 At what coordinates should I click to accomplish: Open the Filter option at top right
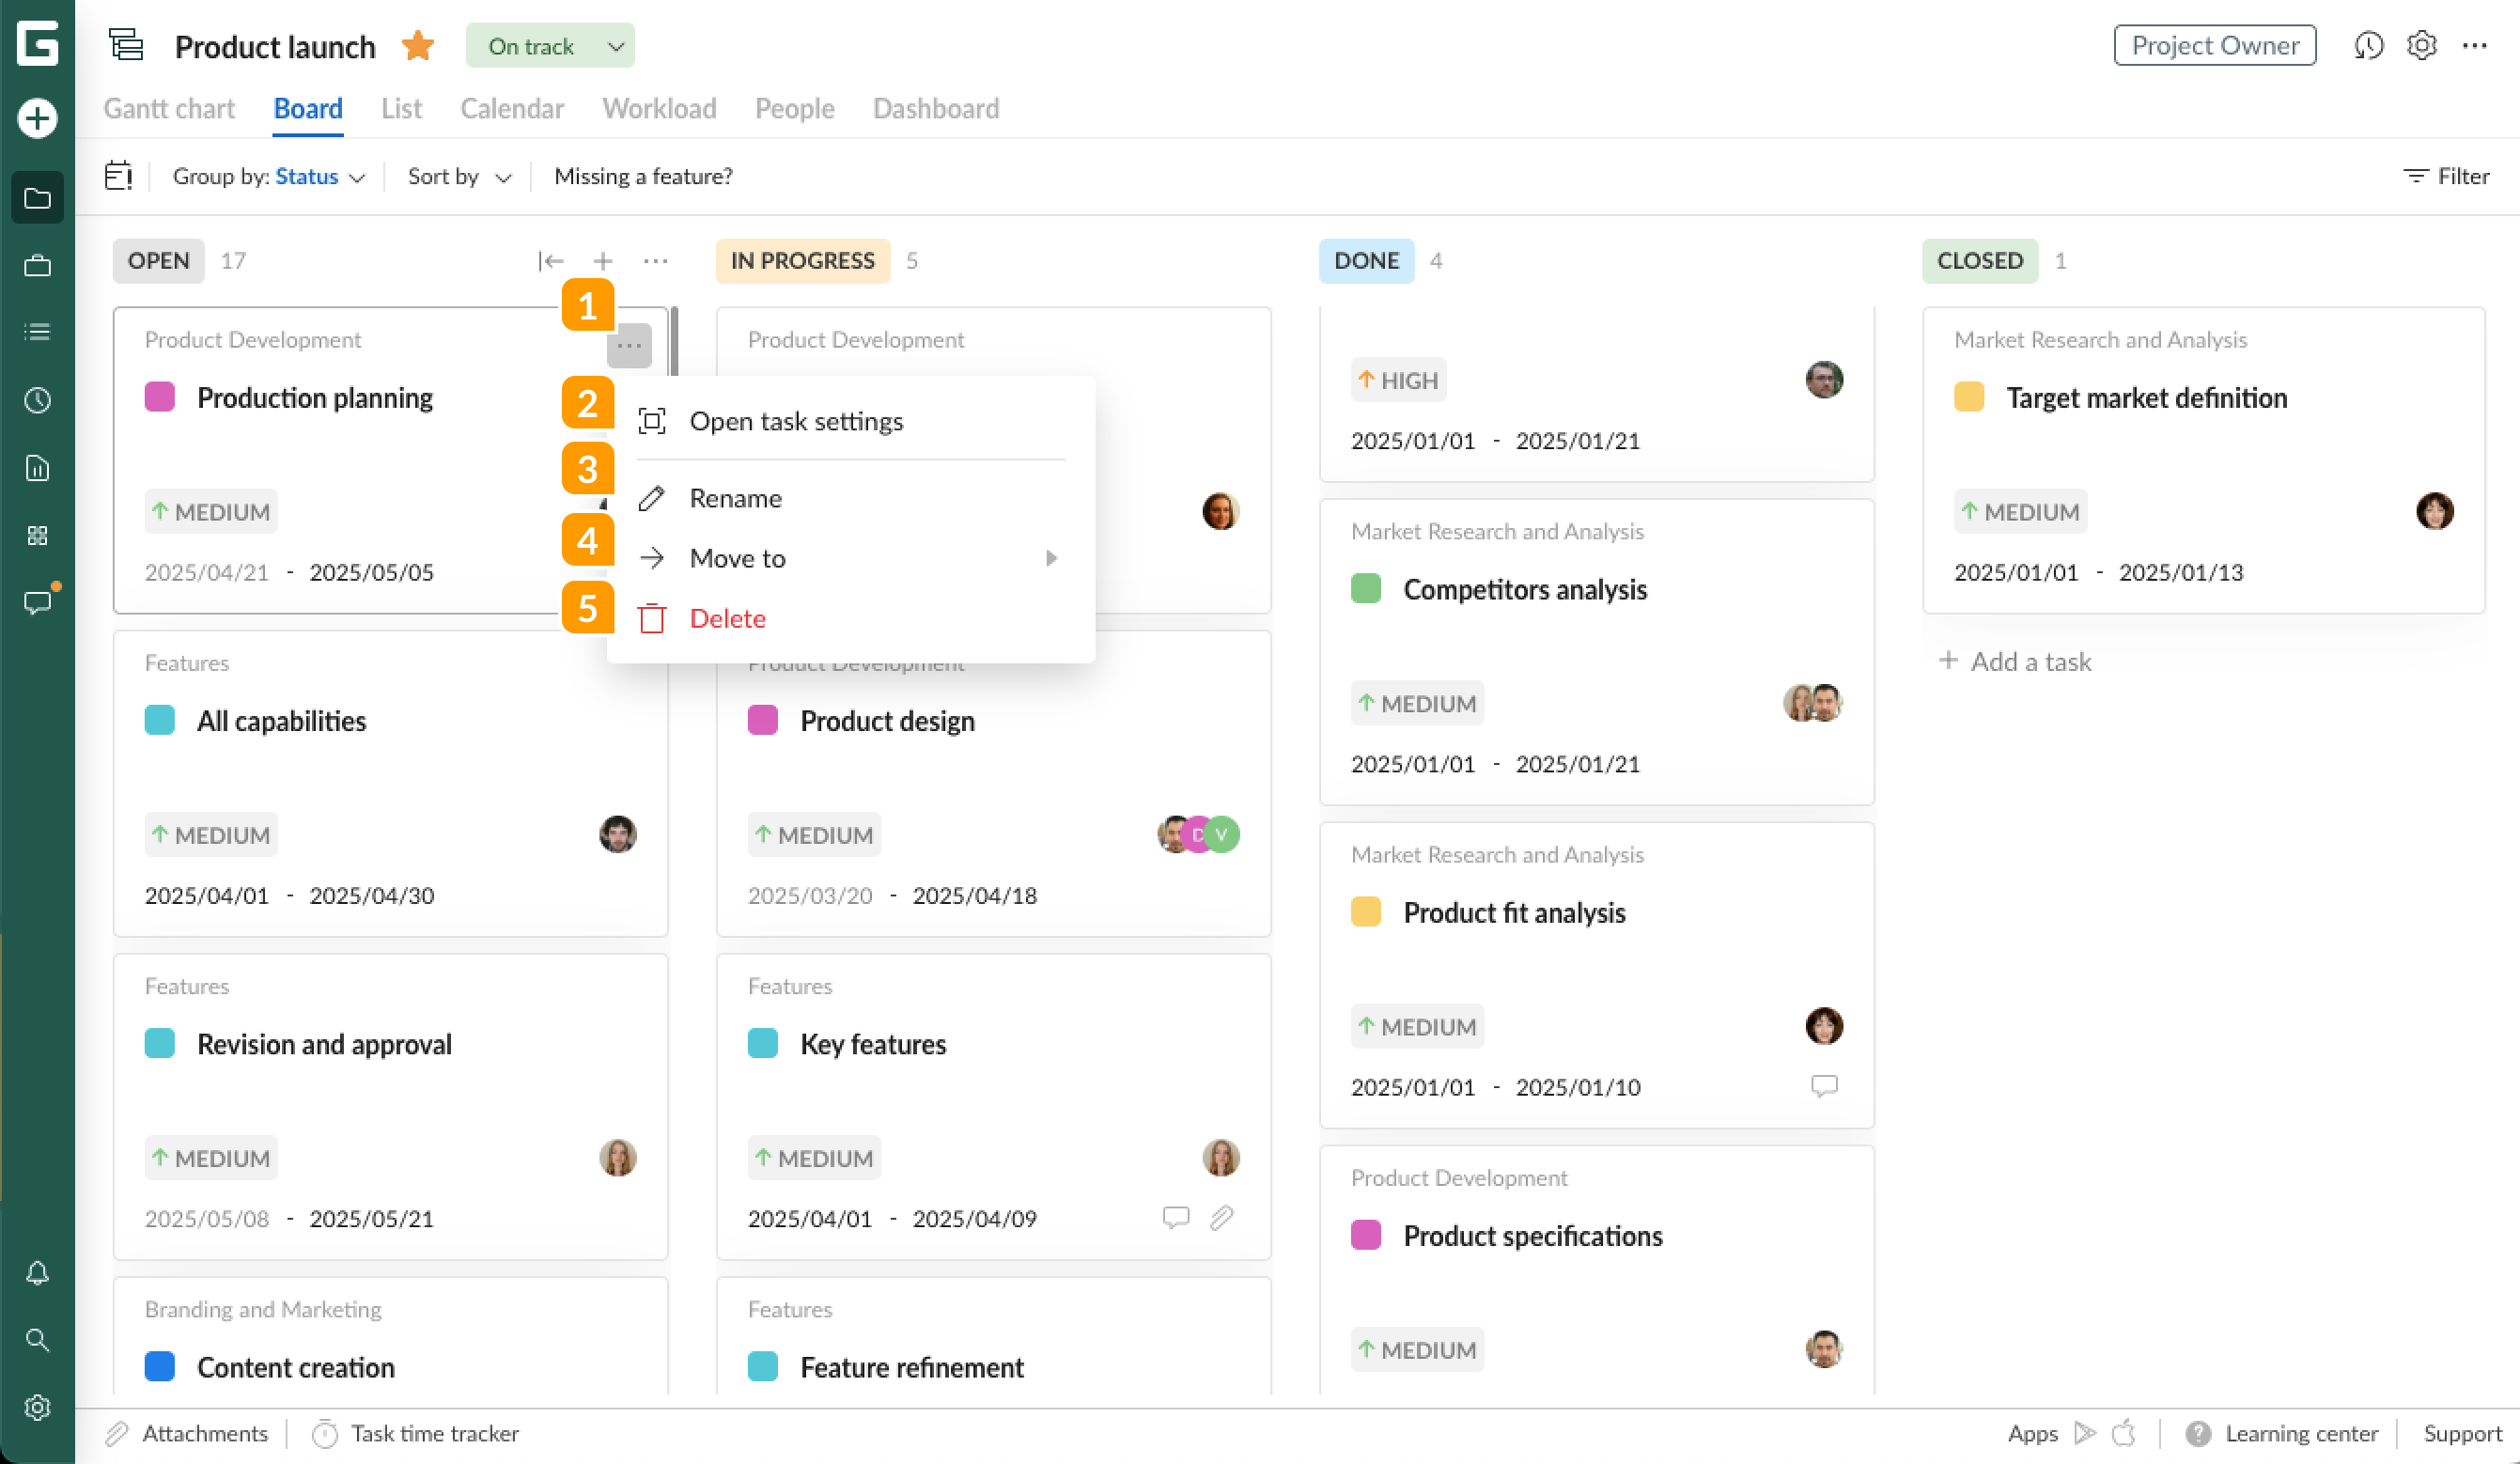point(2446,177)
